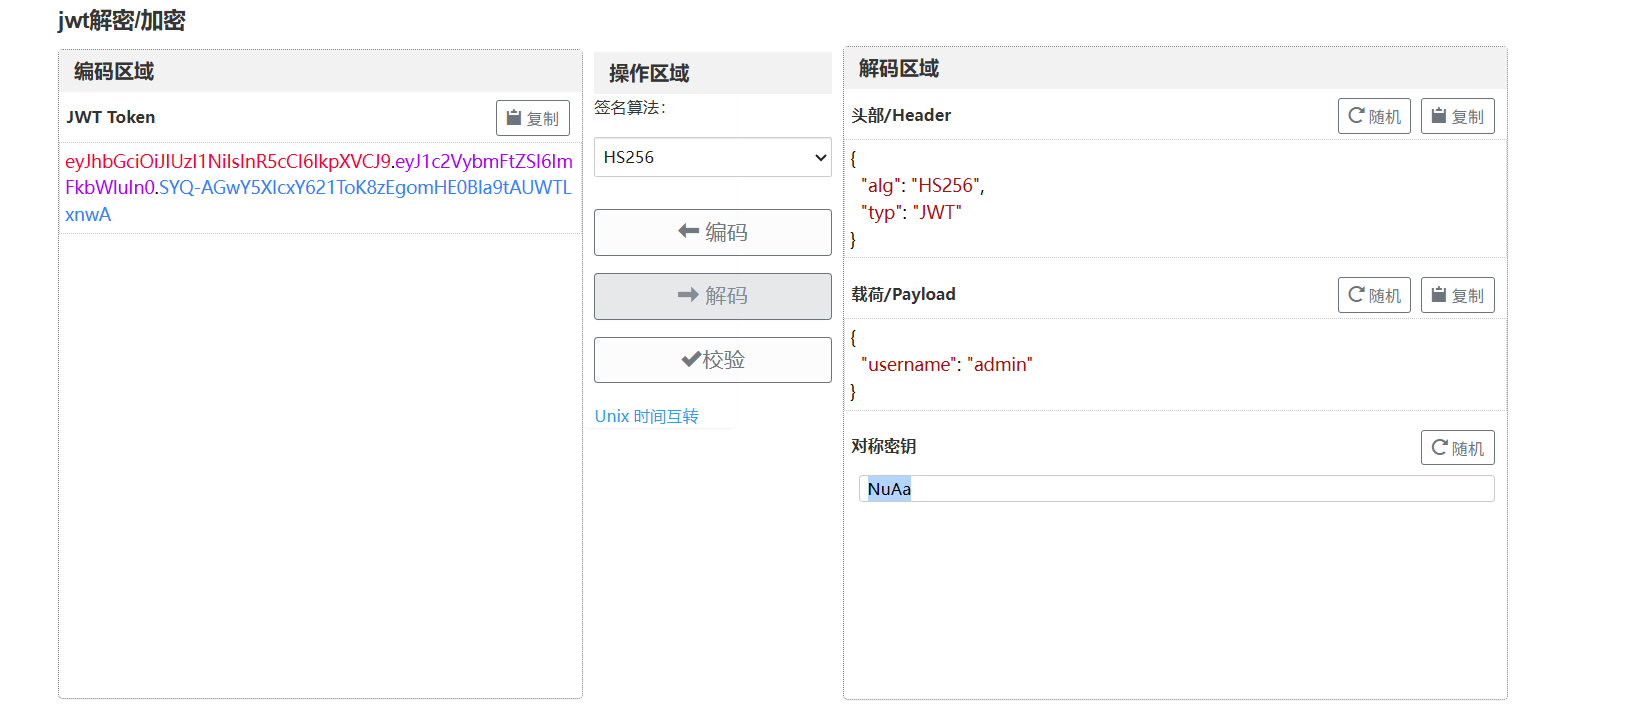Open the HS256 signature algorithm dropdown
The image size is (1631, 707).
tap(712, 157)
